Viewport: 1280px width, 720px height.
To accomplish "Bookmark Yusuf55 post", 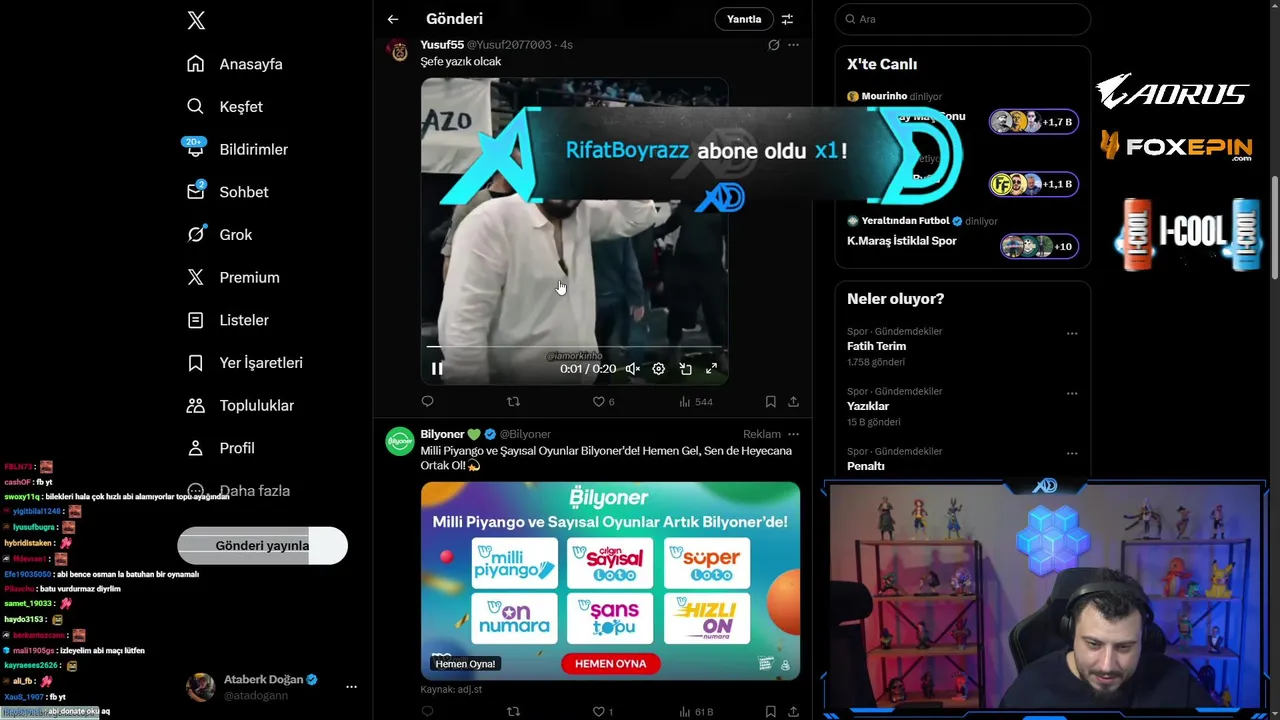I will [x=770, y=402].
